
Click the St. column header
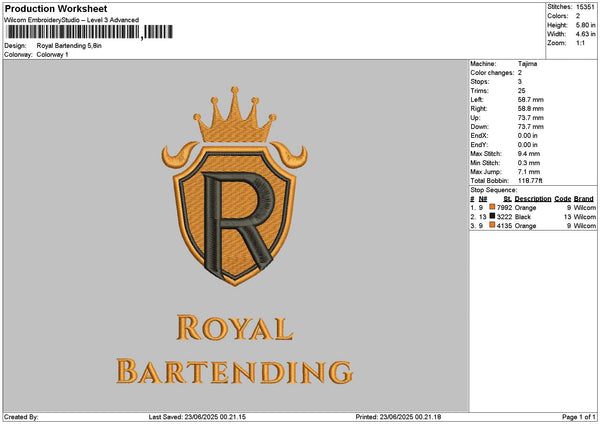[508, 198]
